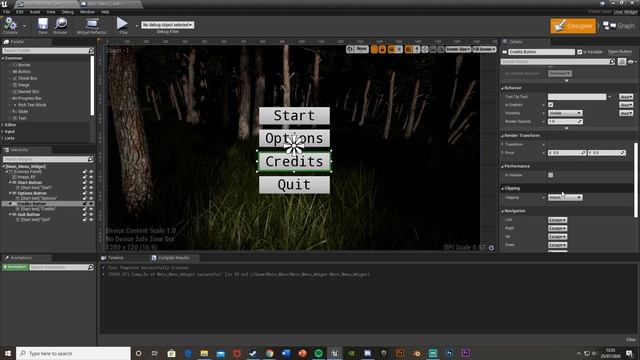Adjust the Render Opacity value slider

(x=565, y=122)
